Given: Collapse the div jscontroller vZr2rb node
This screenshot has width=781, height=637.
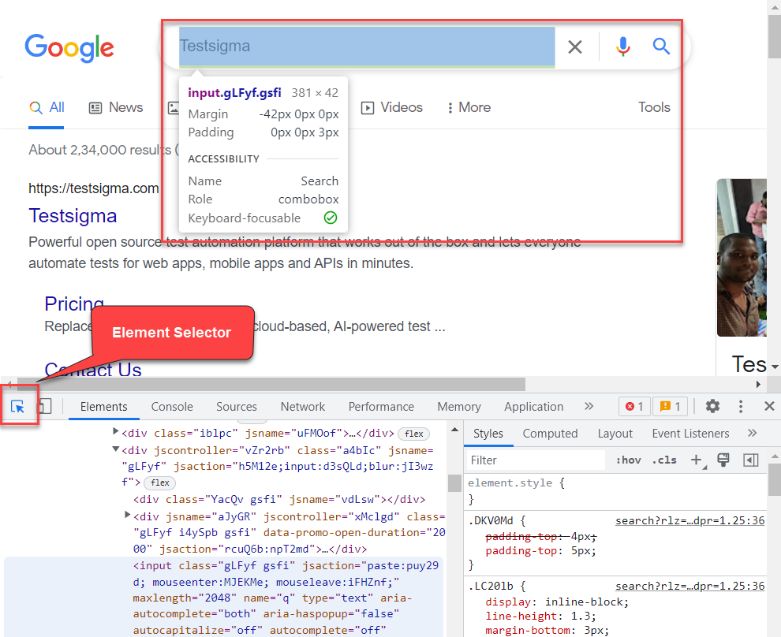Looking at the screenshot, I should 116,449.
